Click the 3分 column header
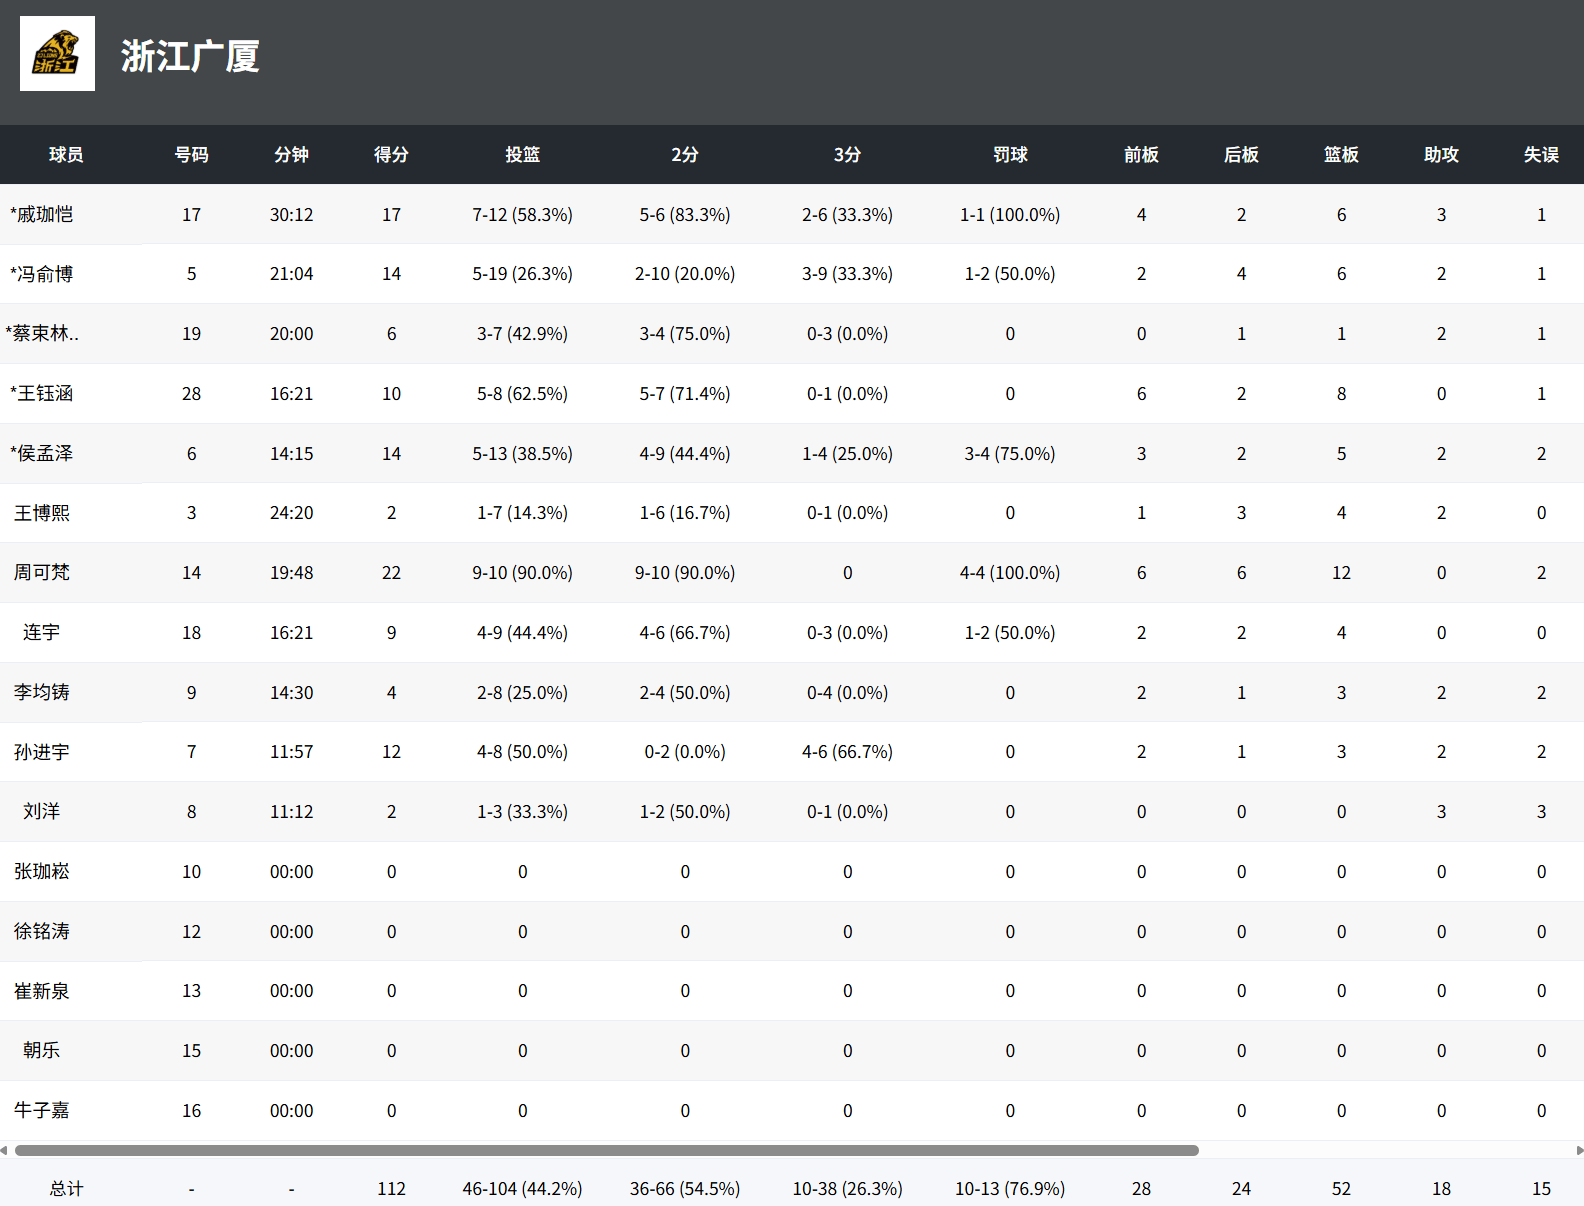 click(847, 154)
